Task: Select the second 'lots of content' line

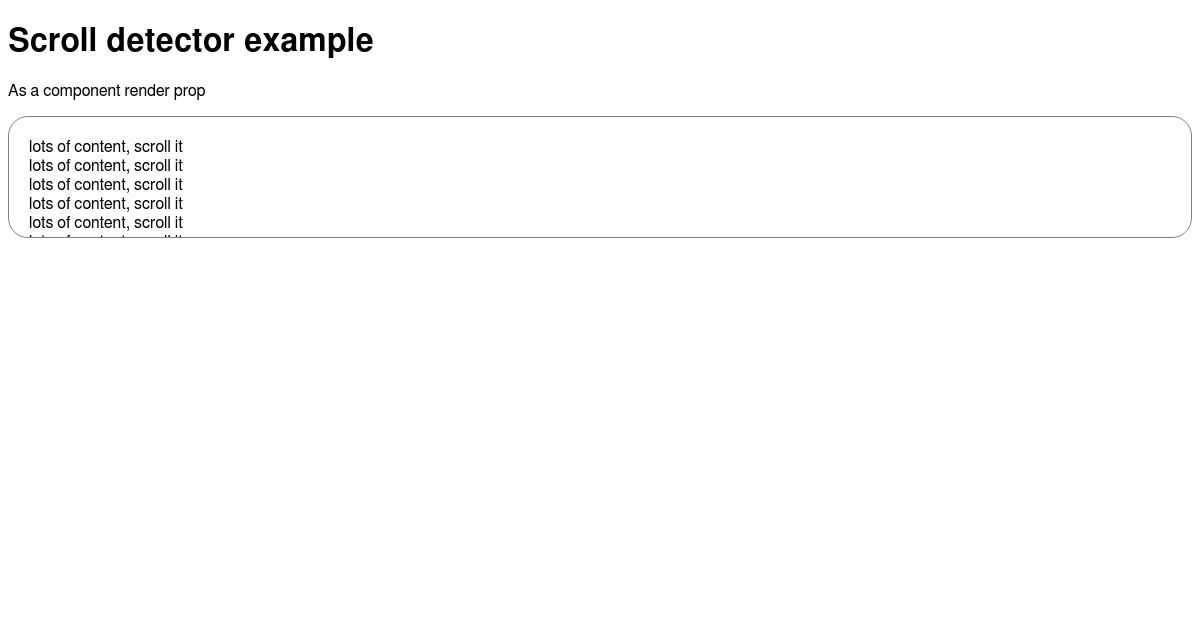Action: (x=106, y=166)
